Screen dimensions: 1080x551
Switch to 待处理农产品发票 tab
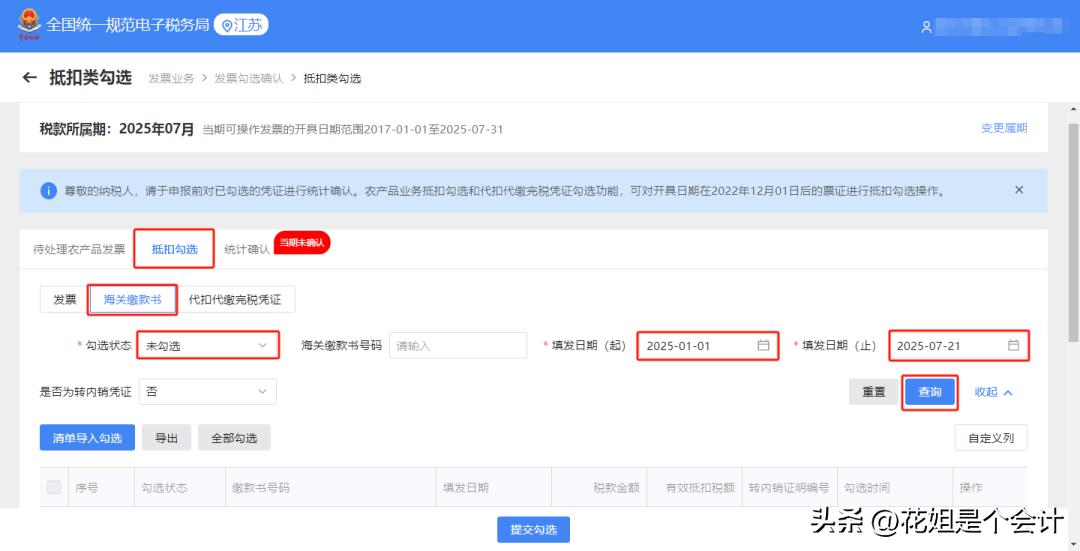79,249
